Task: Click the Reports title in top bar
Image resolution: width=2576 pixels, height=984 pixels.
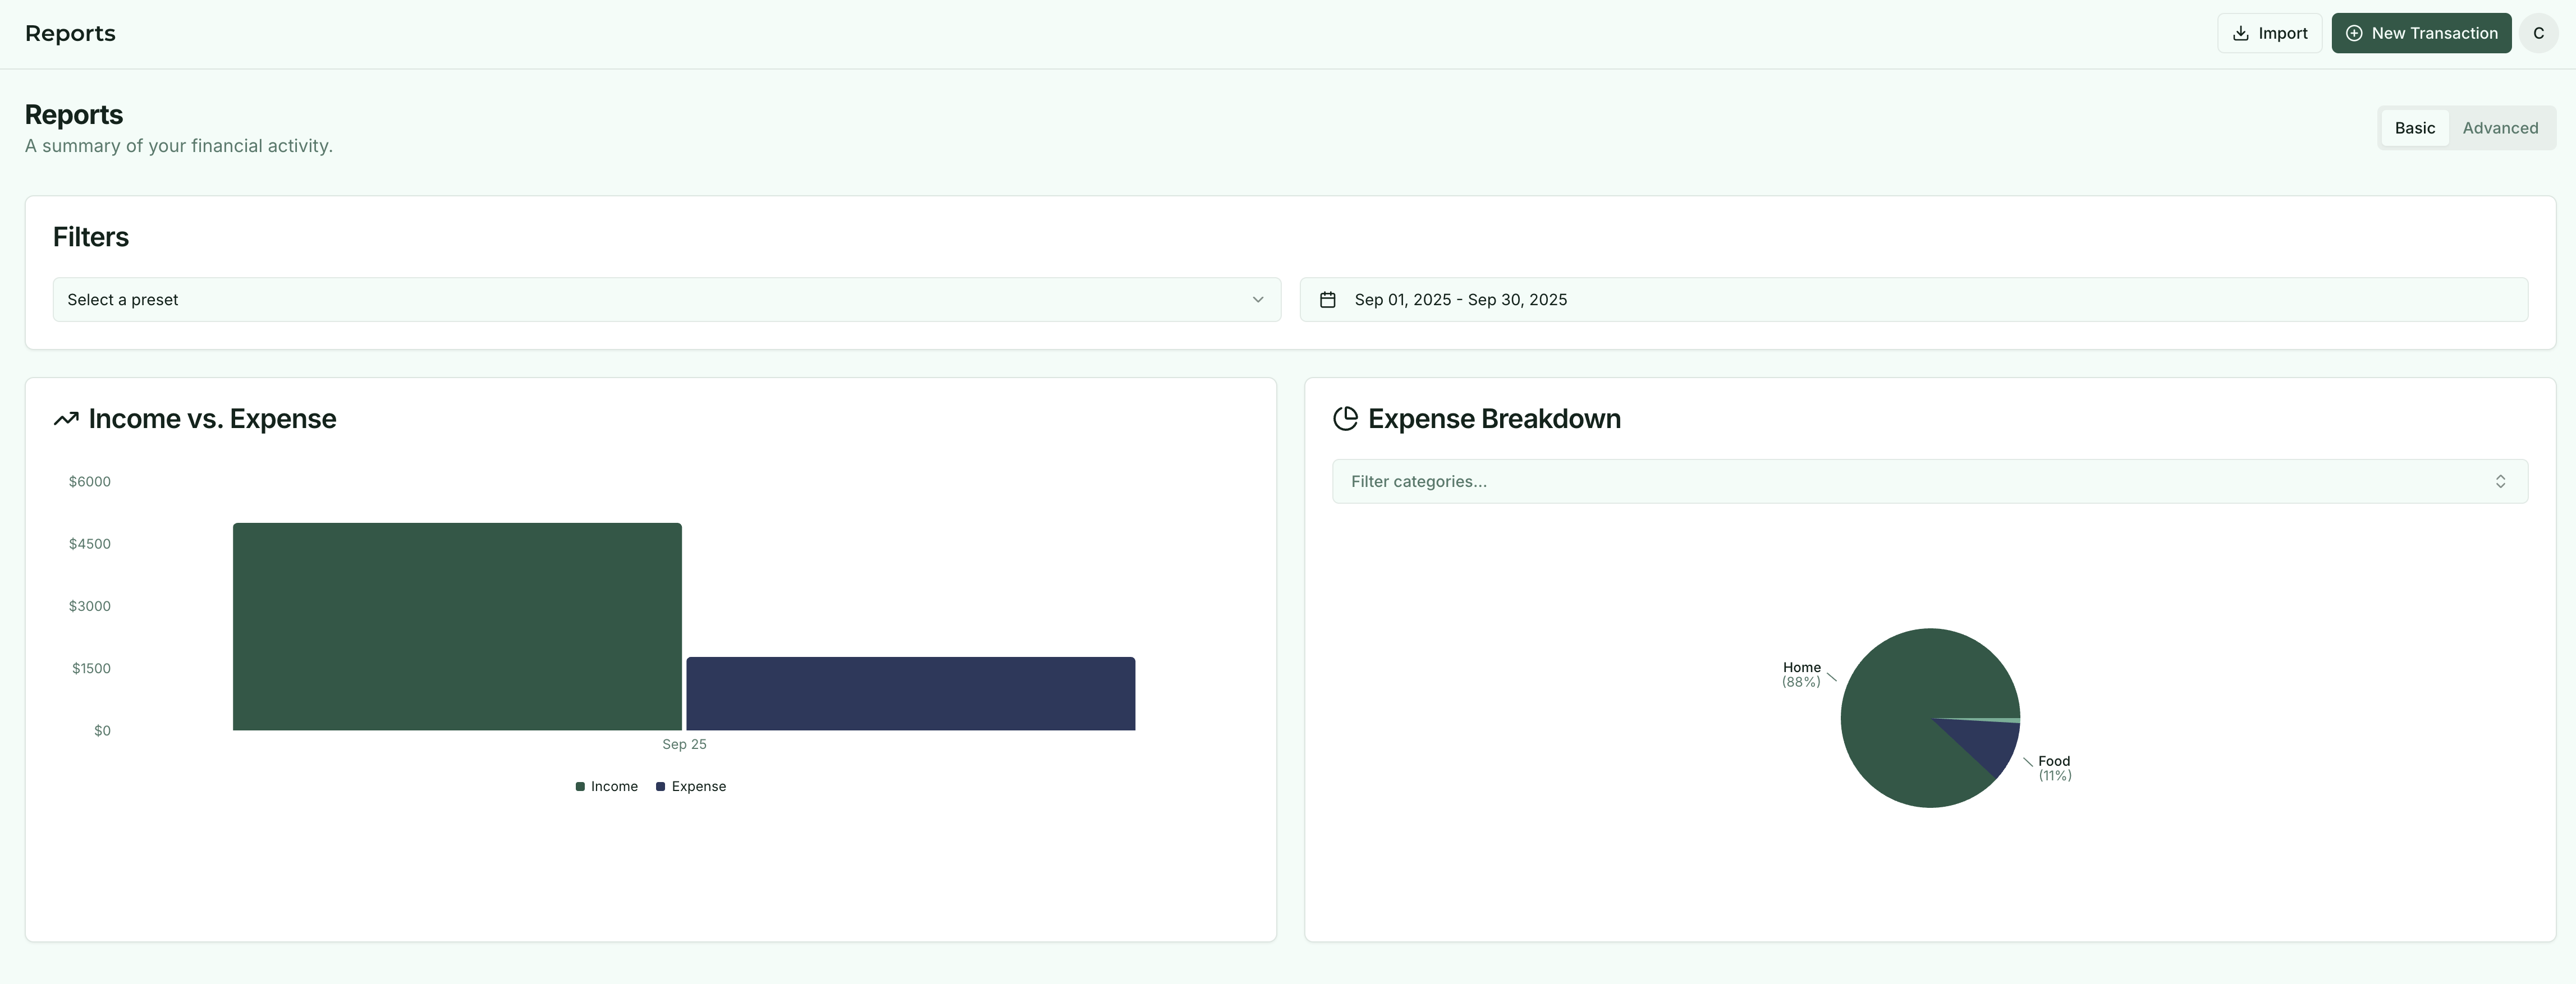Action: (70, 33)
